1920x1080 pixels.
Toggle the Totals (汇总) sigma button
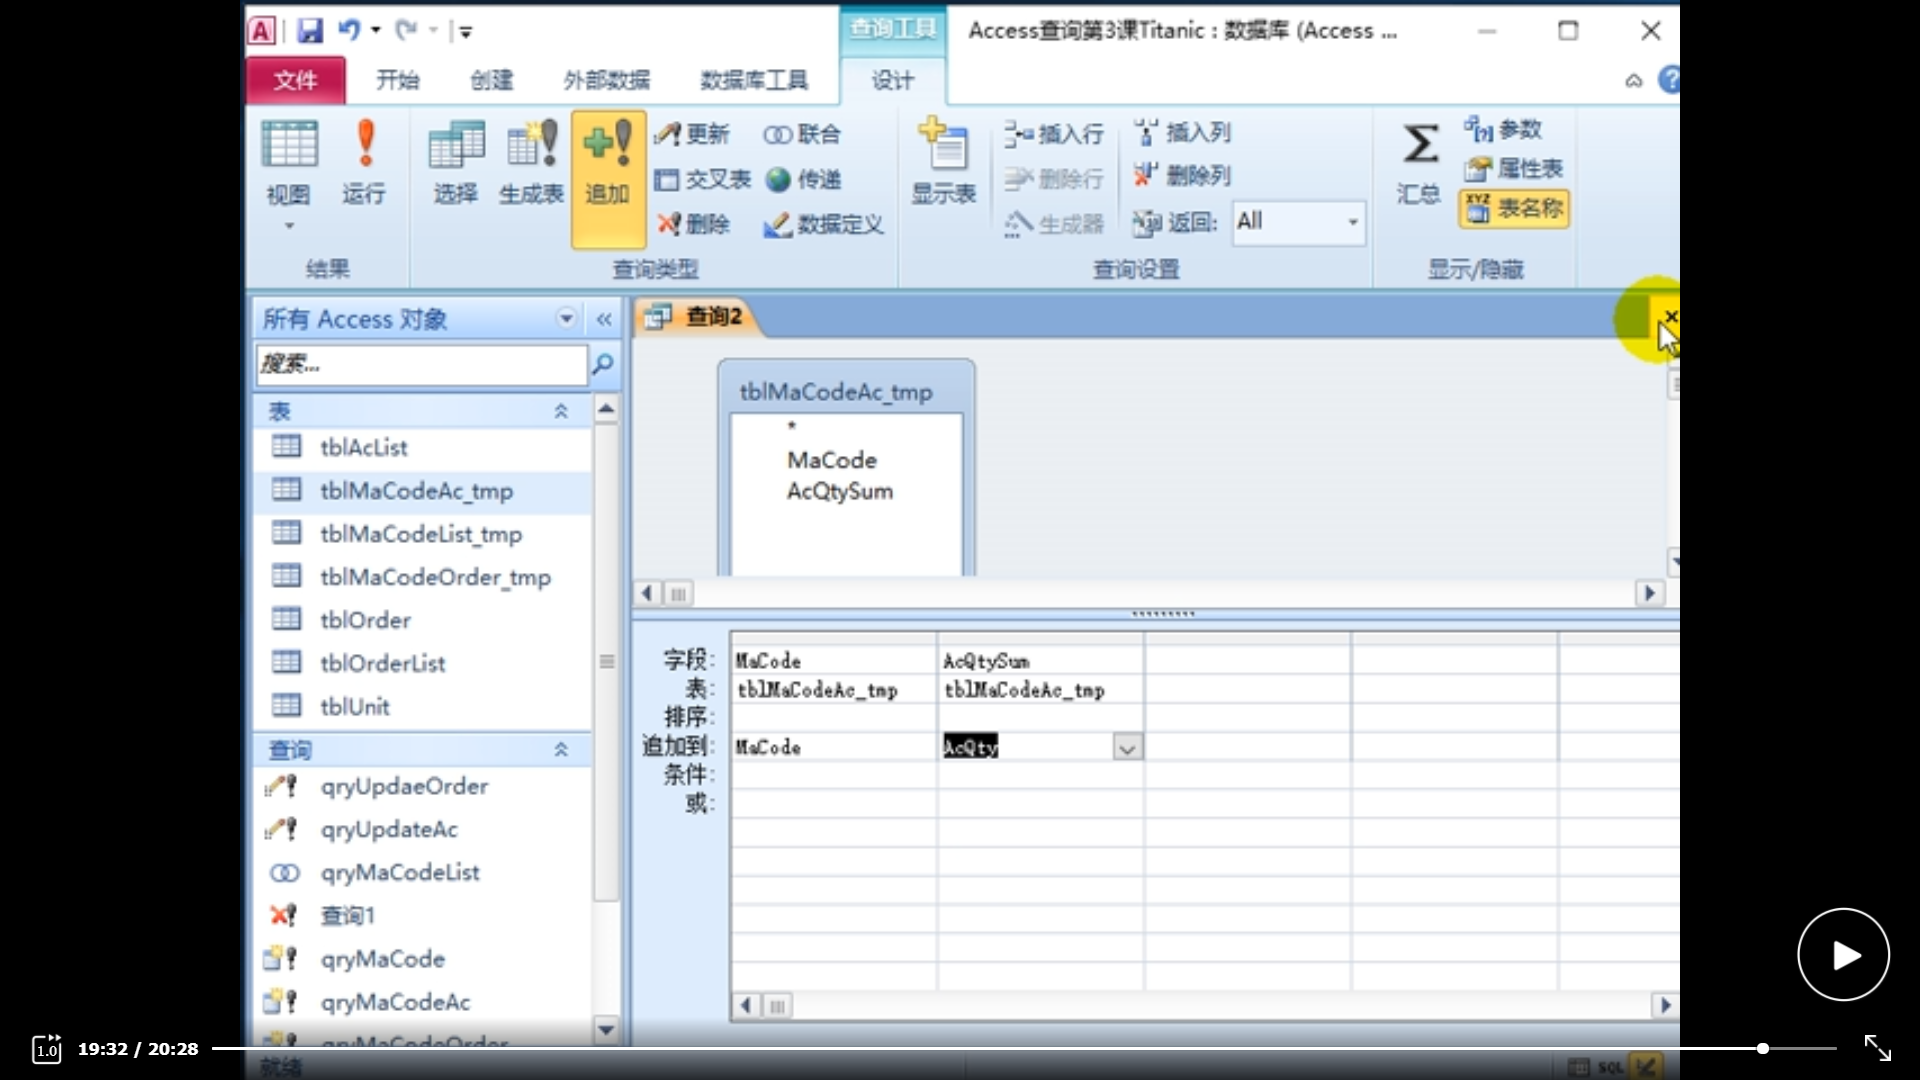coord(1419,163)
